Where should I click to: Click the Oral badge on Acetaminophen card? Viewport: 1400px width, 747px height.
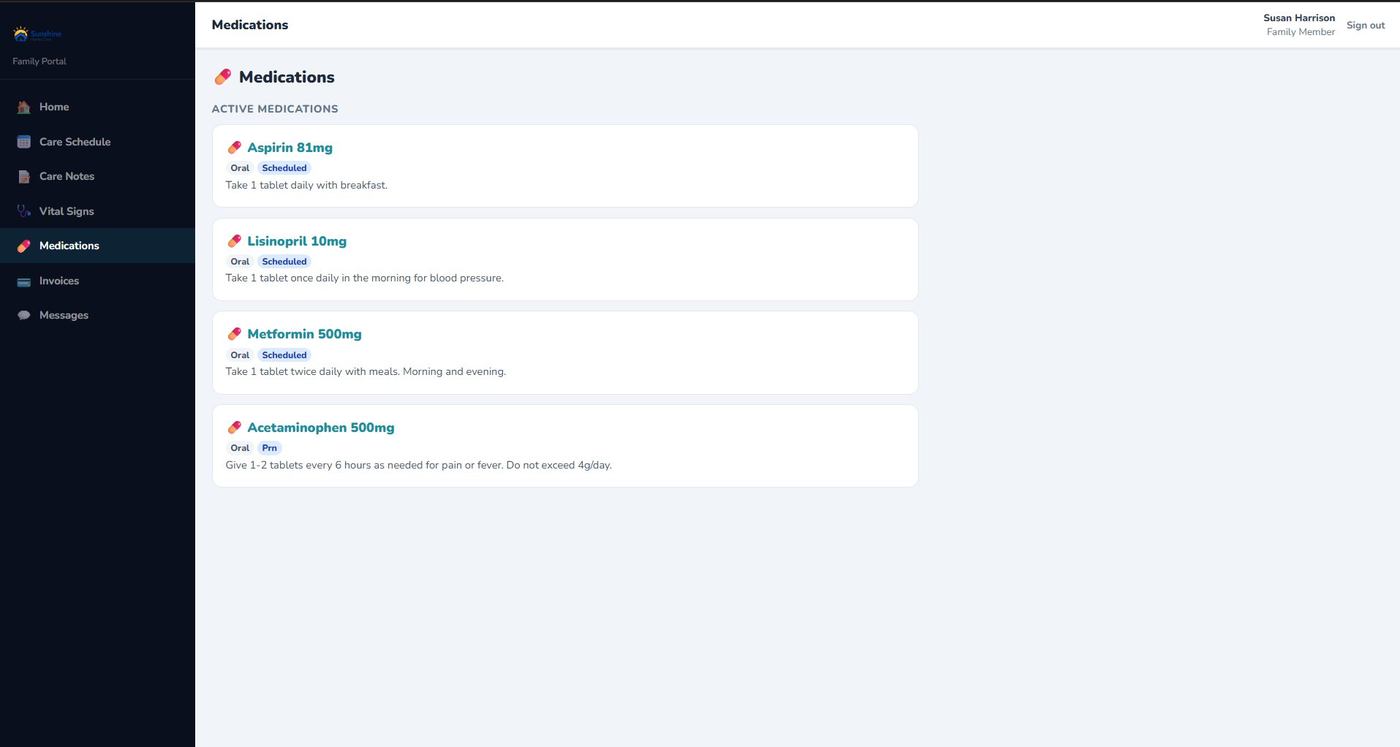[x=240, y=448]
